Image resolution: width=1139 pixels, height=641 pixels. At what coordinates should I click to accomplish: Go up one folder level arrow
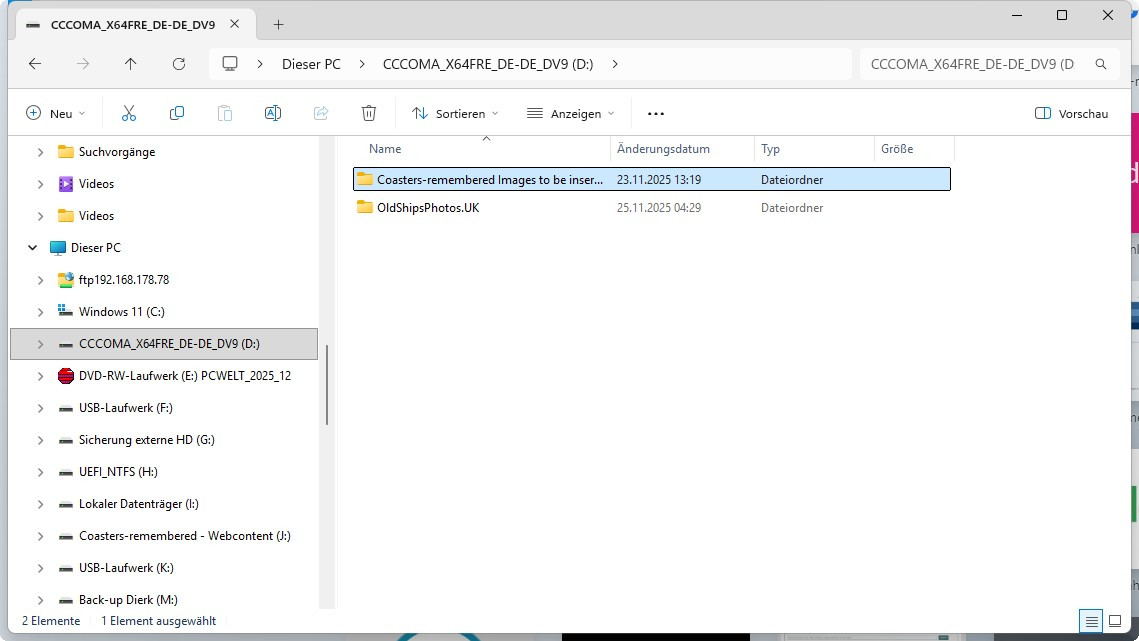[x=131, y=64]
